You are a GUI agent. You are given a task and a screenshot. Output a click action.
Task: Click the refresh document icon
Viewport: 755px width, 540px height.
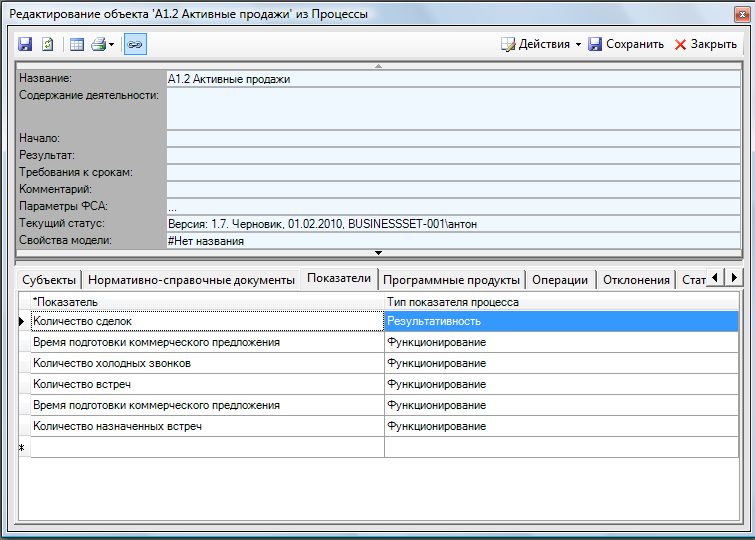[47, 44]
